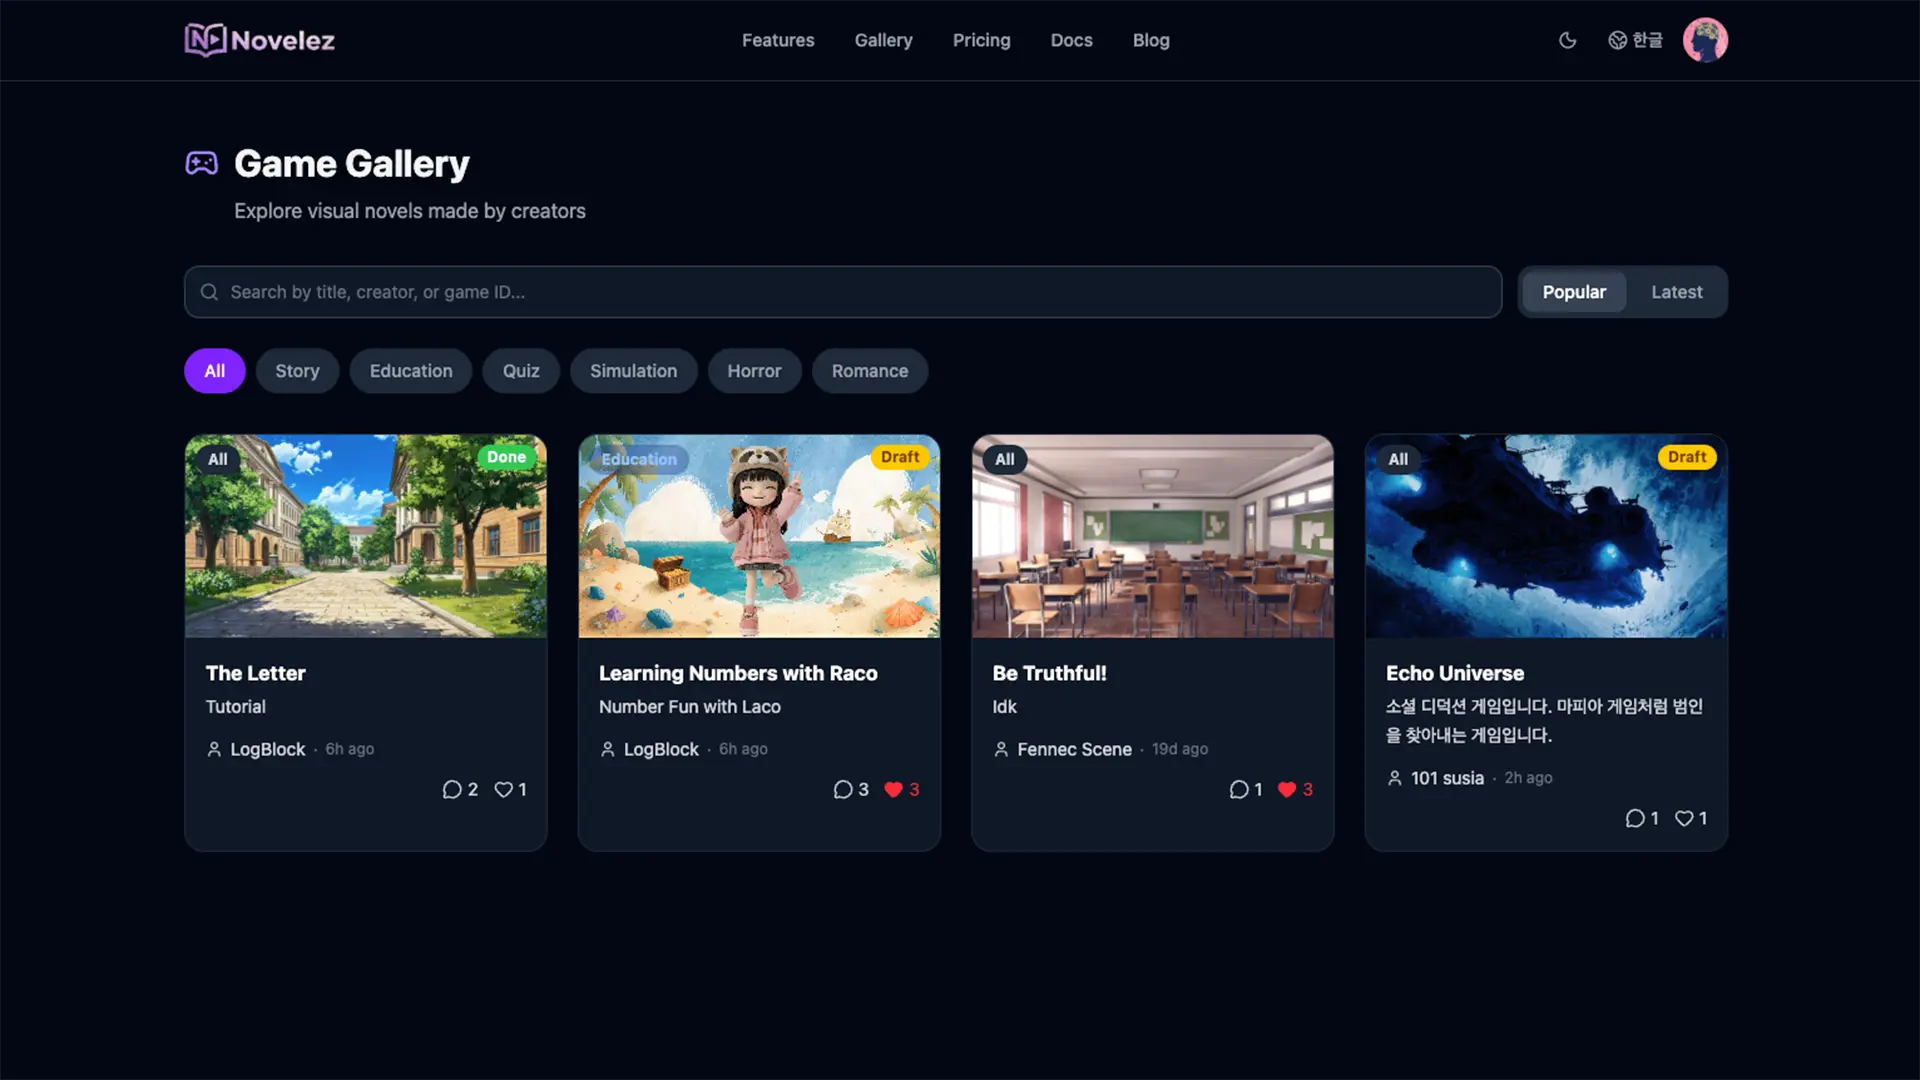Switch sorting to Latest
This screenshot has width=1920, height=1080.
[1676, 292]
